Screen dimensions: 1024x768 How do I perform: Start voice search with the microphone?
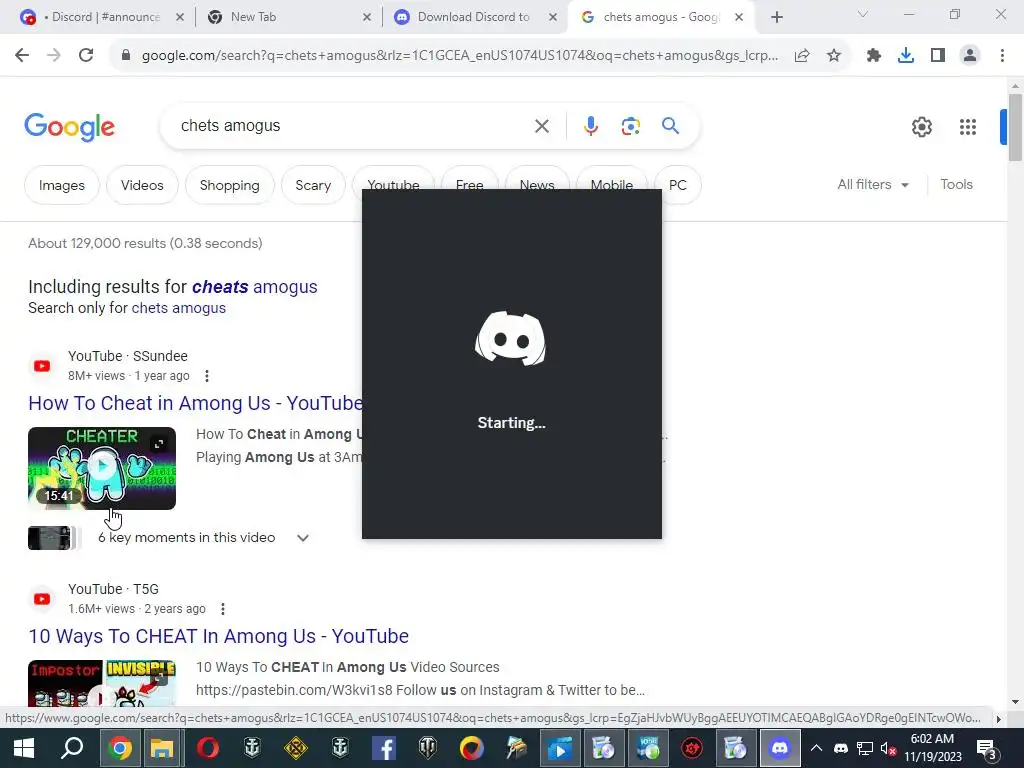[590, 125]
